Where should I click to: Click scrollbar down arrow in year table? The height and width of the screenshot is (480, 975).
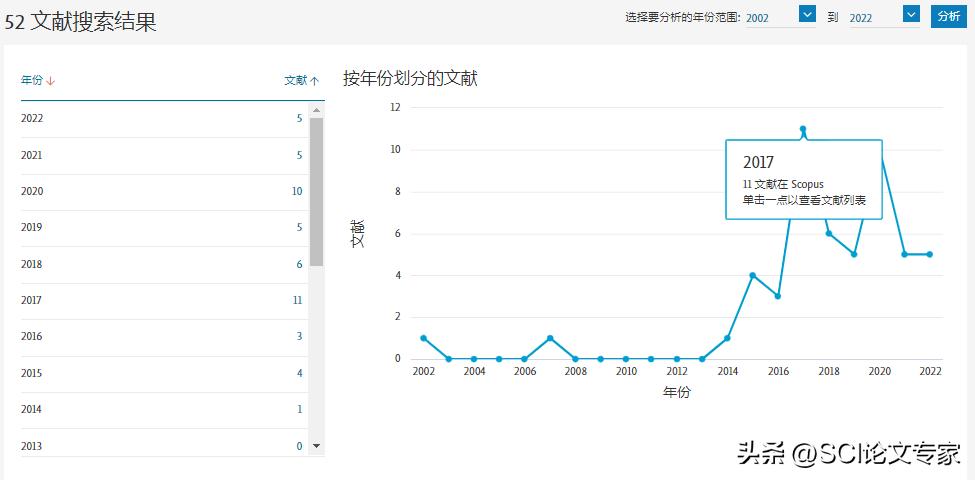pyautogui.click(x=317, y=446)
